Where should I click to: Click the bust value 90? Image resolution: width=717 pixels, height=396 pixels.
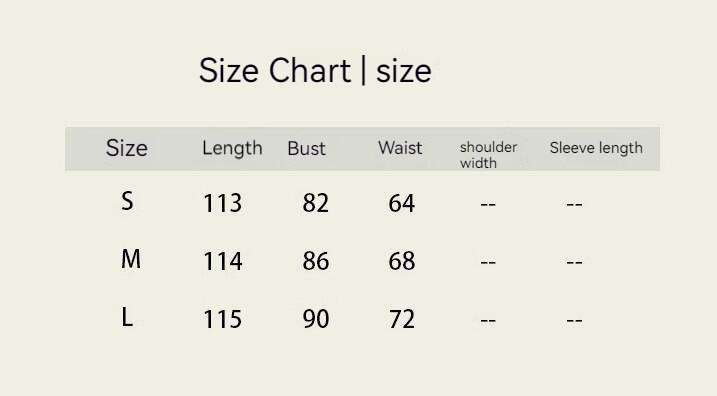click(x=316, y=319)
